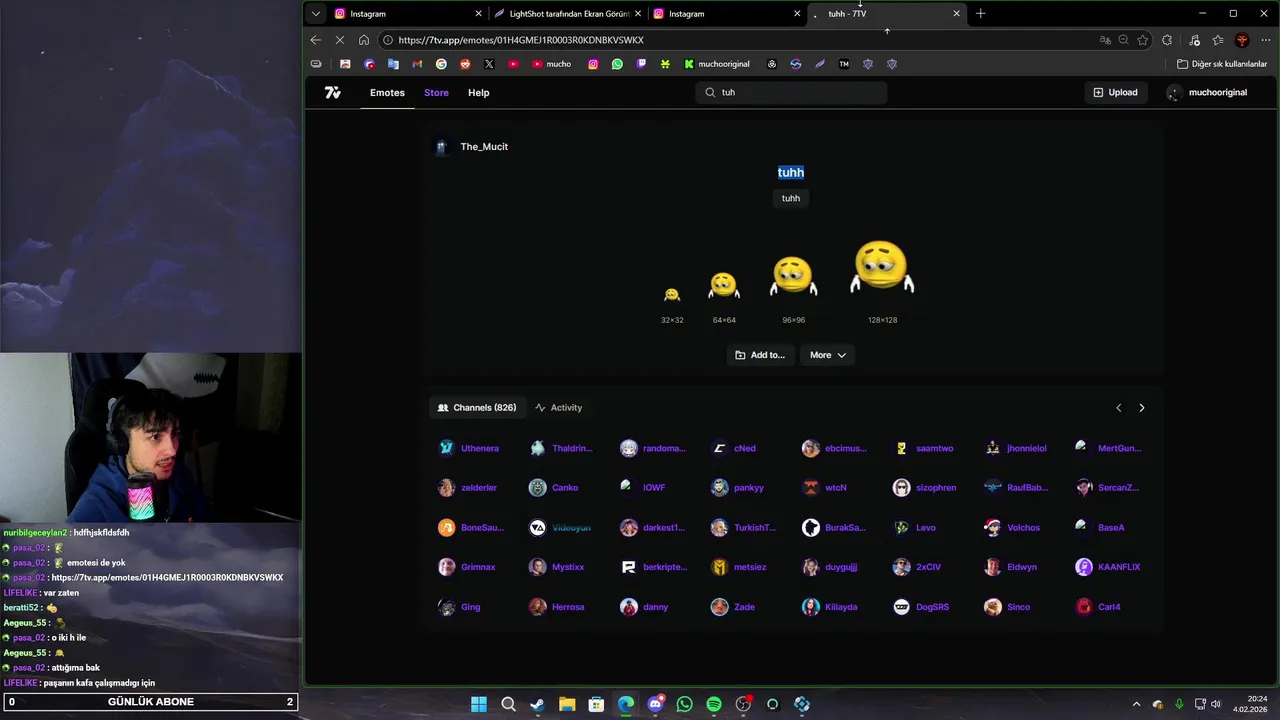This screenshot has width=1280, height=720.
Task: Click the Upload button in 7TV header
Action: pos(1115,92)
